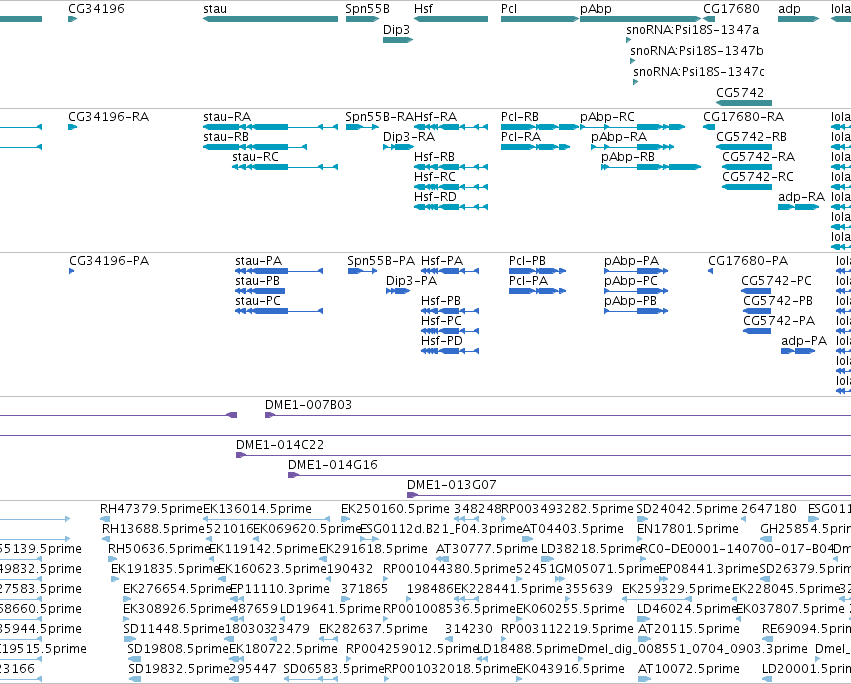Click EK136014.5prime EST label
The width and height of the screenshot is (851, 684).
click(x=257, y=509)
